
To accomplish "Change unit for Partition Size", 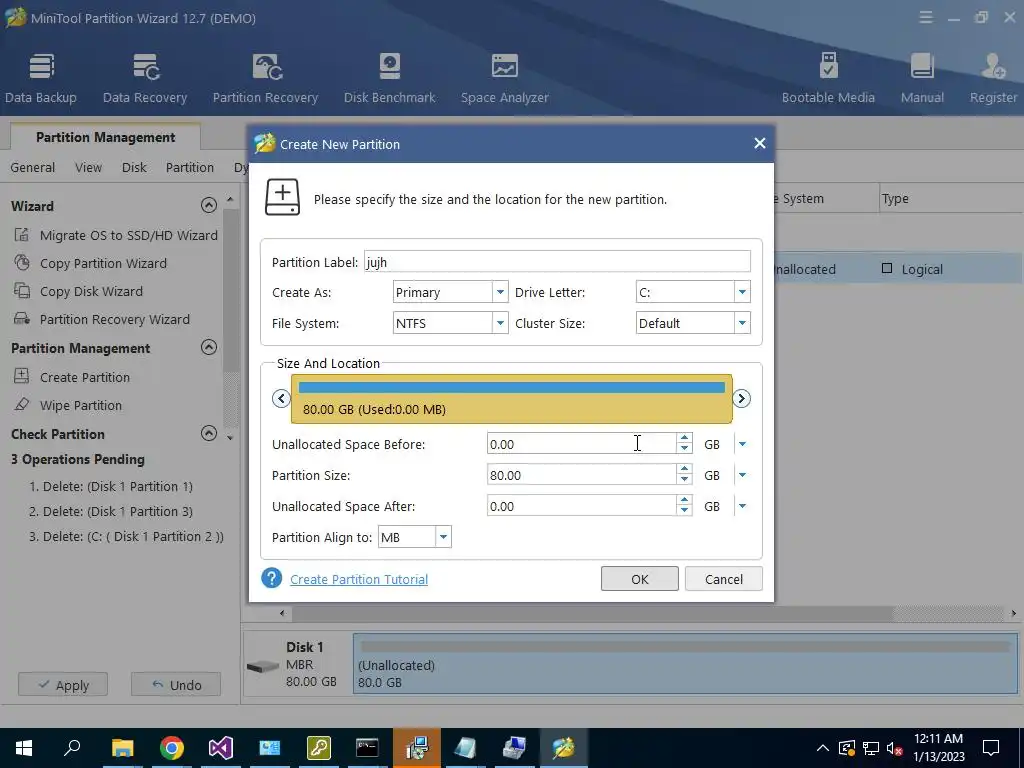I will [742, 475].
